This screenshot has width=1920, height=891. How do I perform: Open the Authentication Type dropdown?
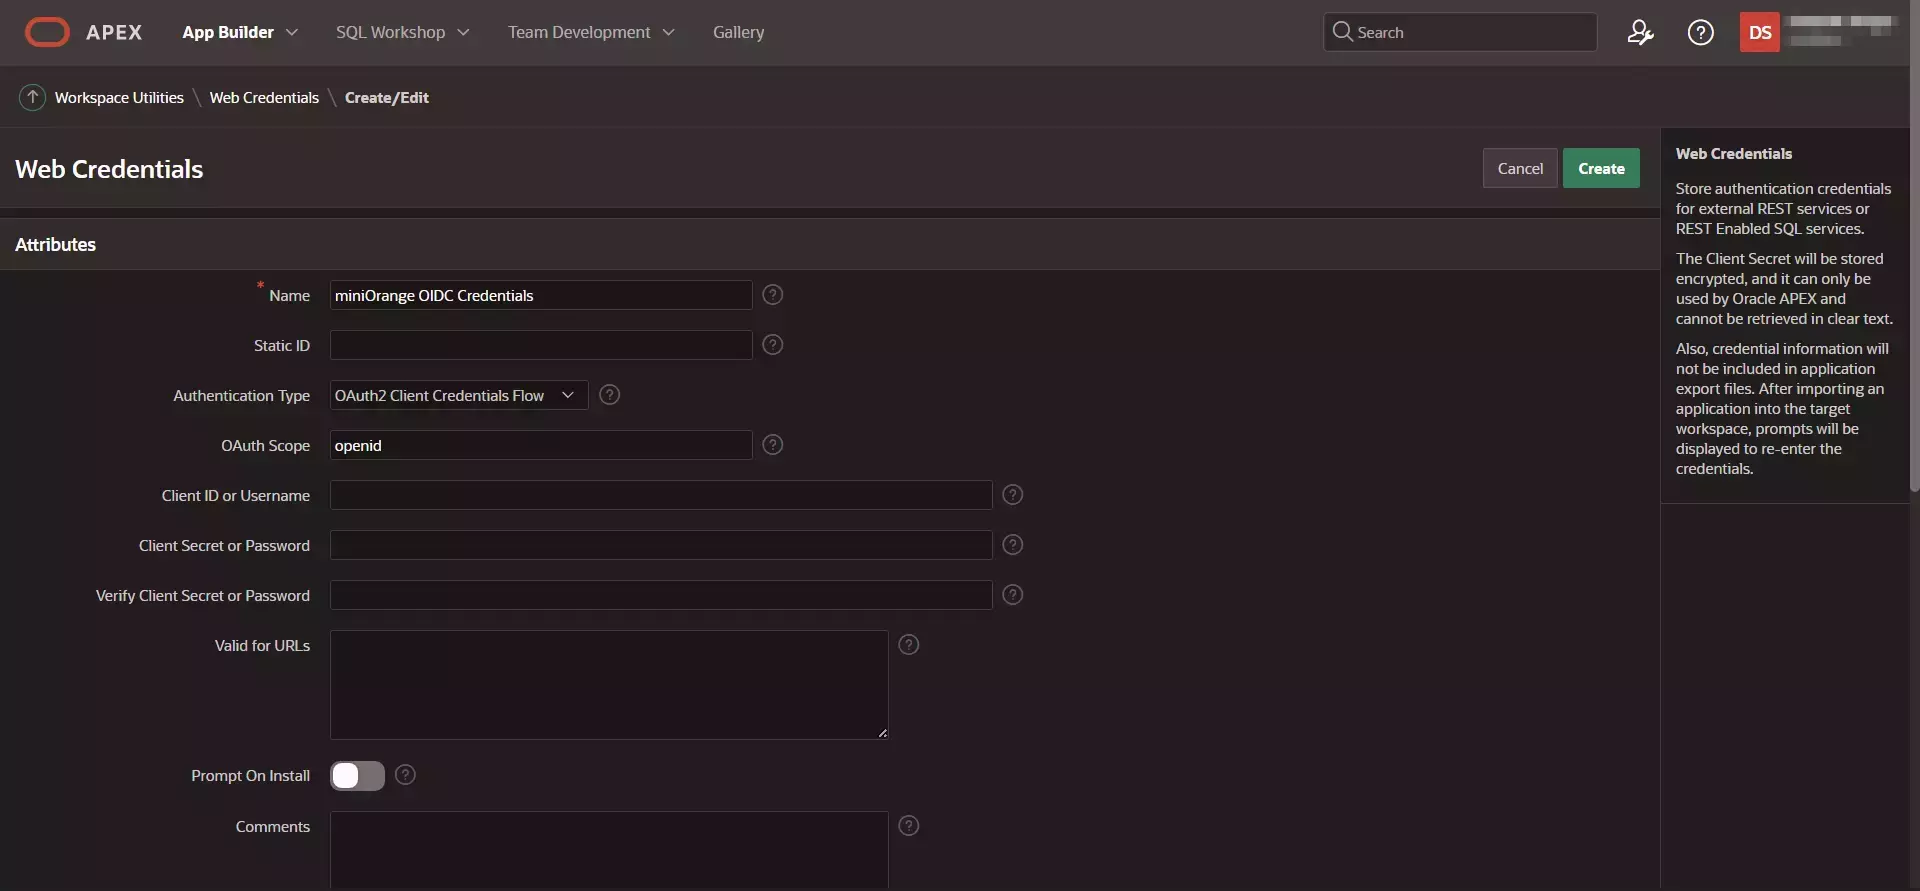coord(459,395)
